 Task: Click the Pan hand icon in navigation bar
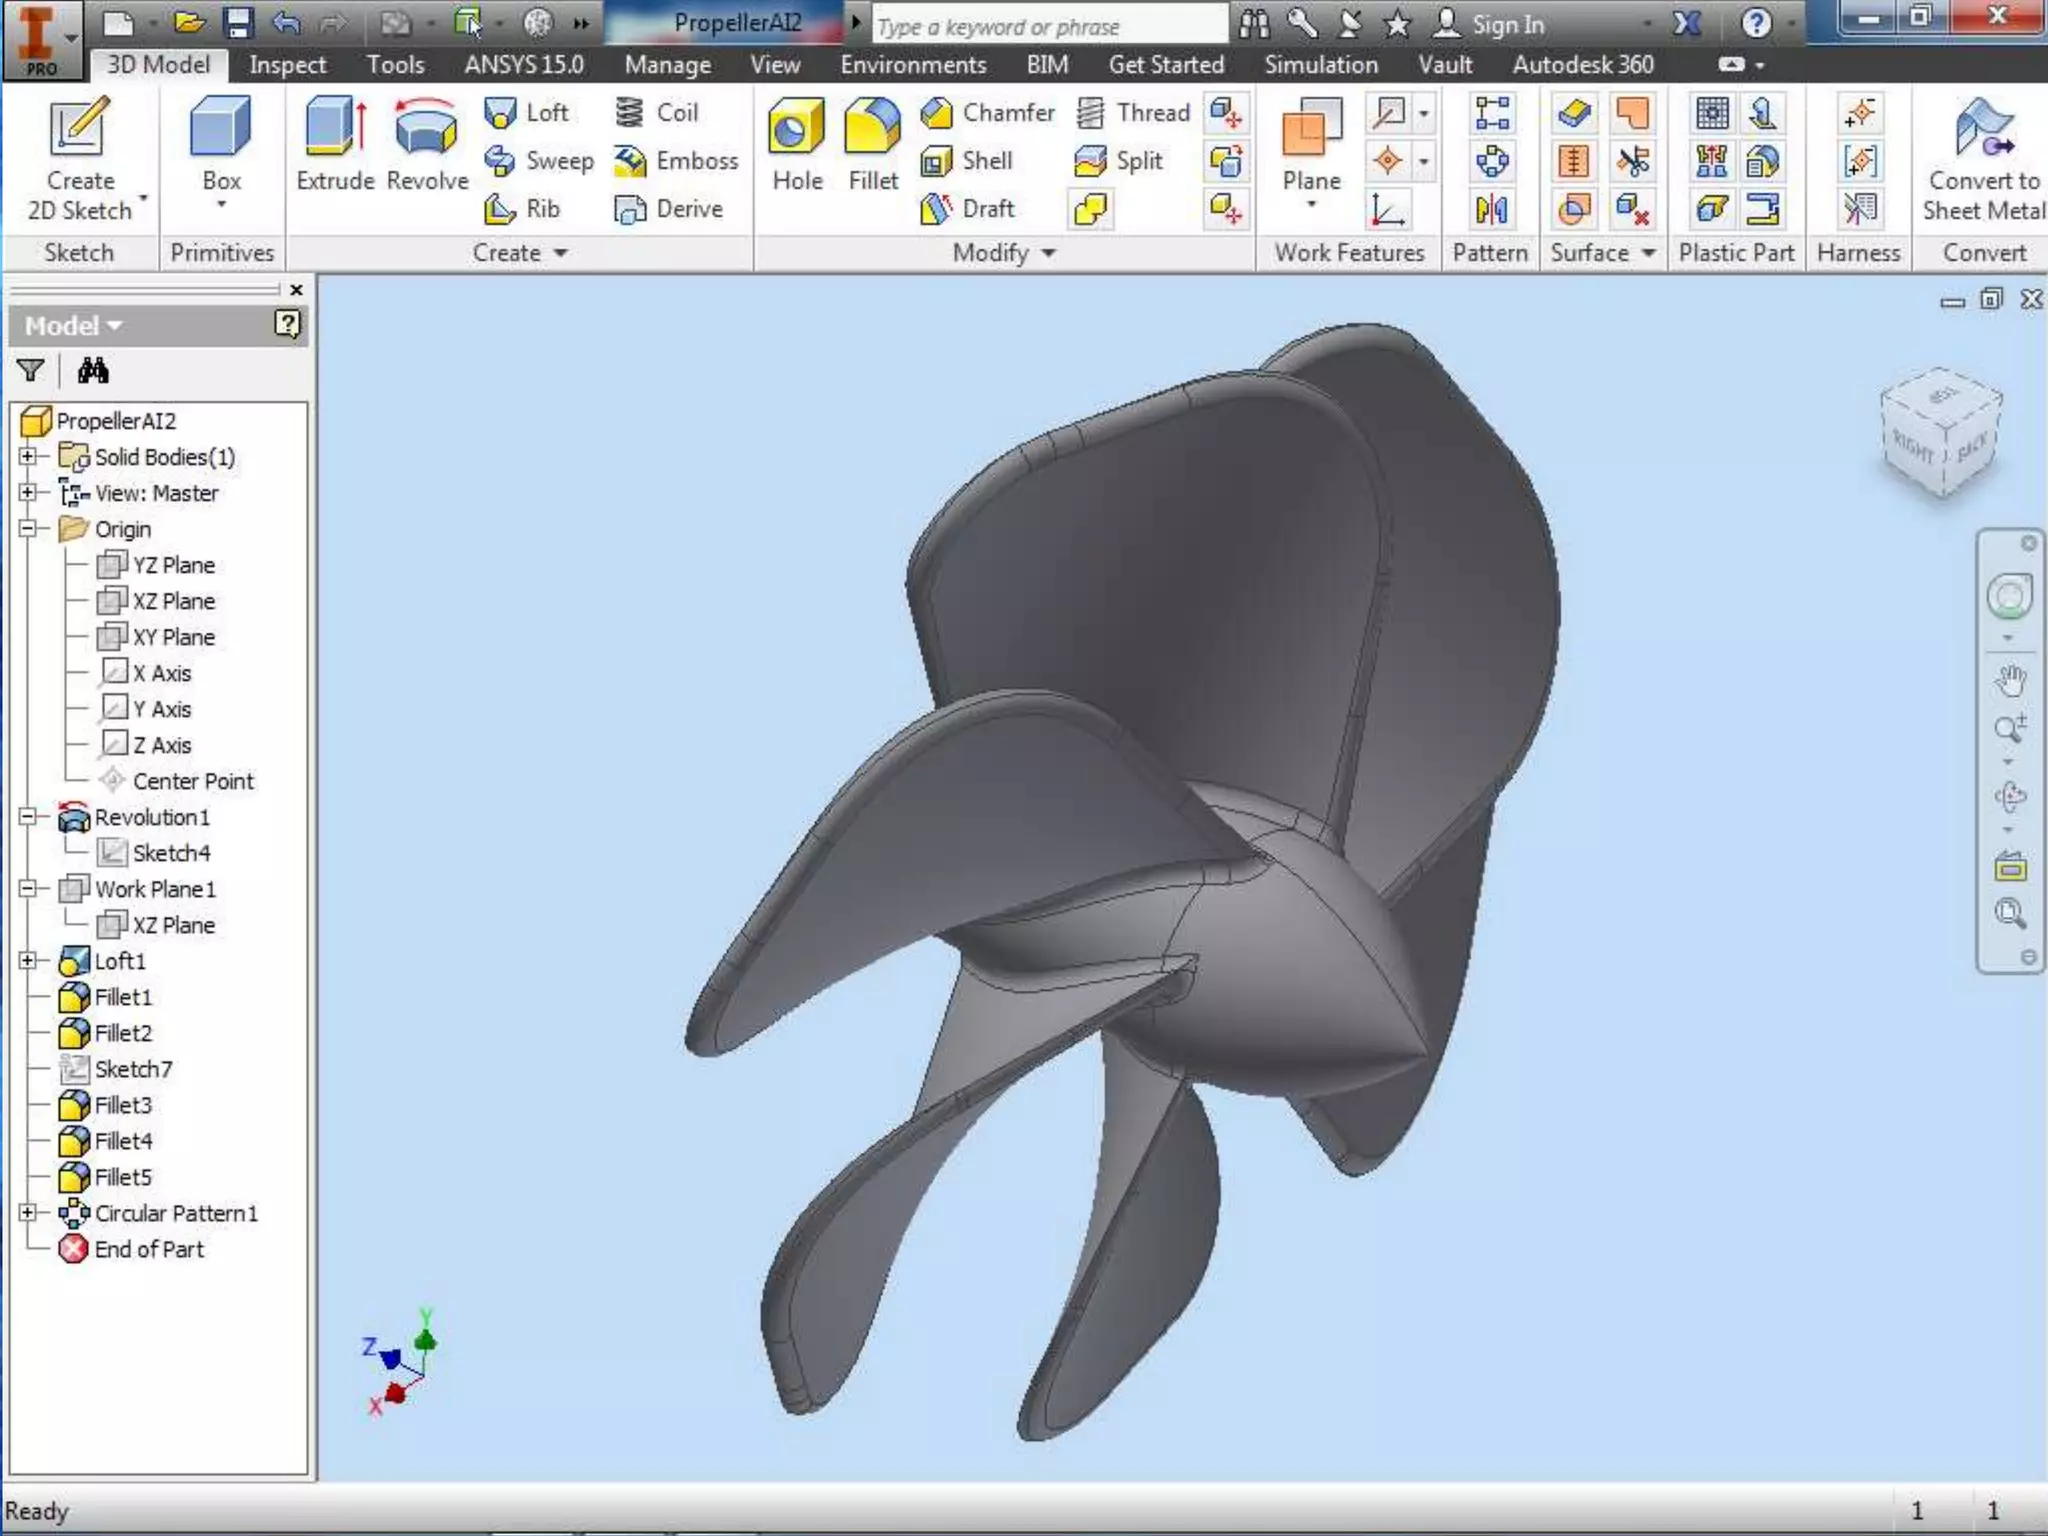[x=2010, y=680]
